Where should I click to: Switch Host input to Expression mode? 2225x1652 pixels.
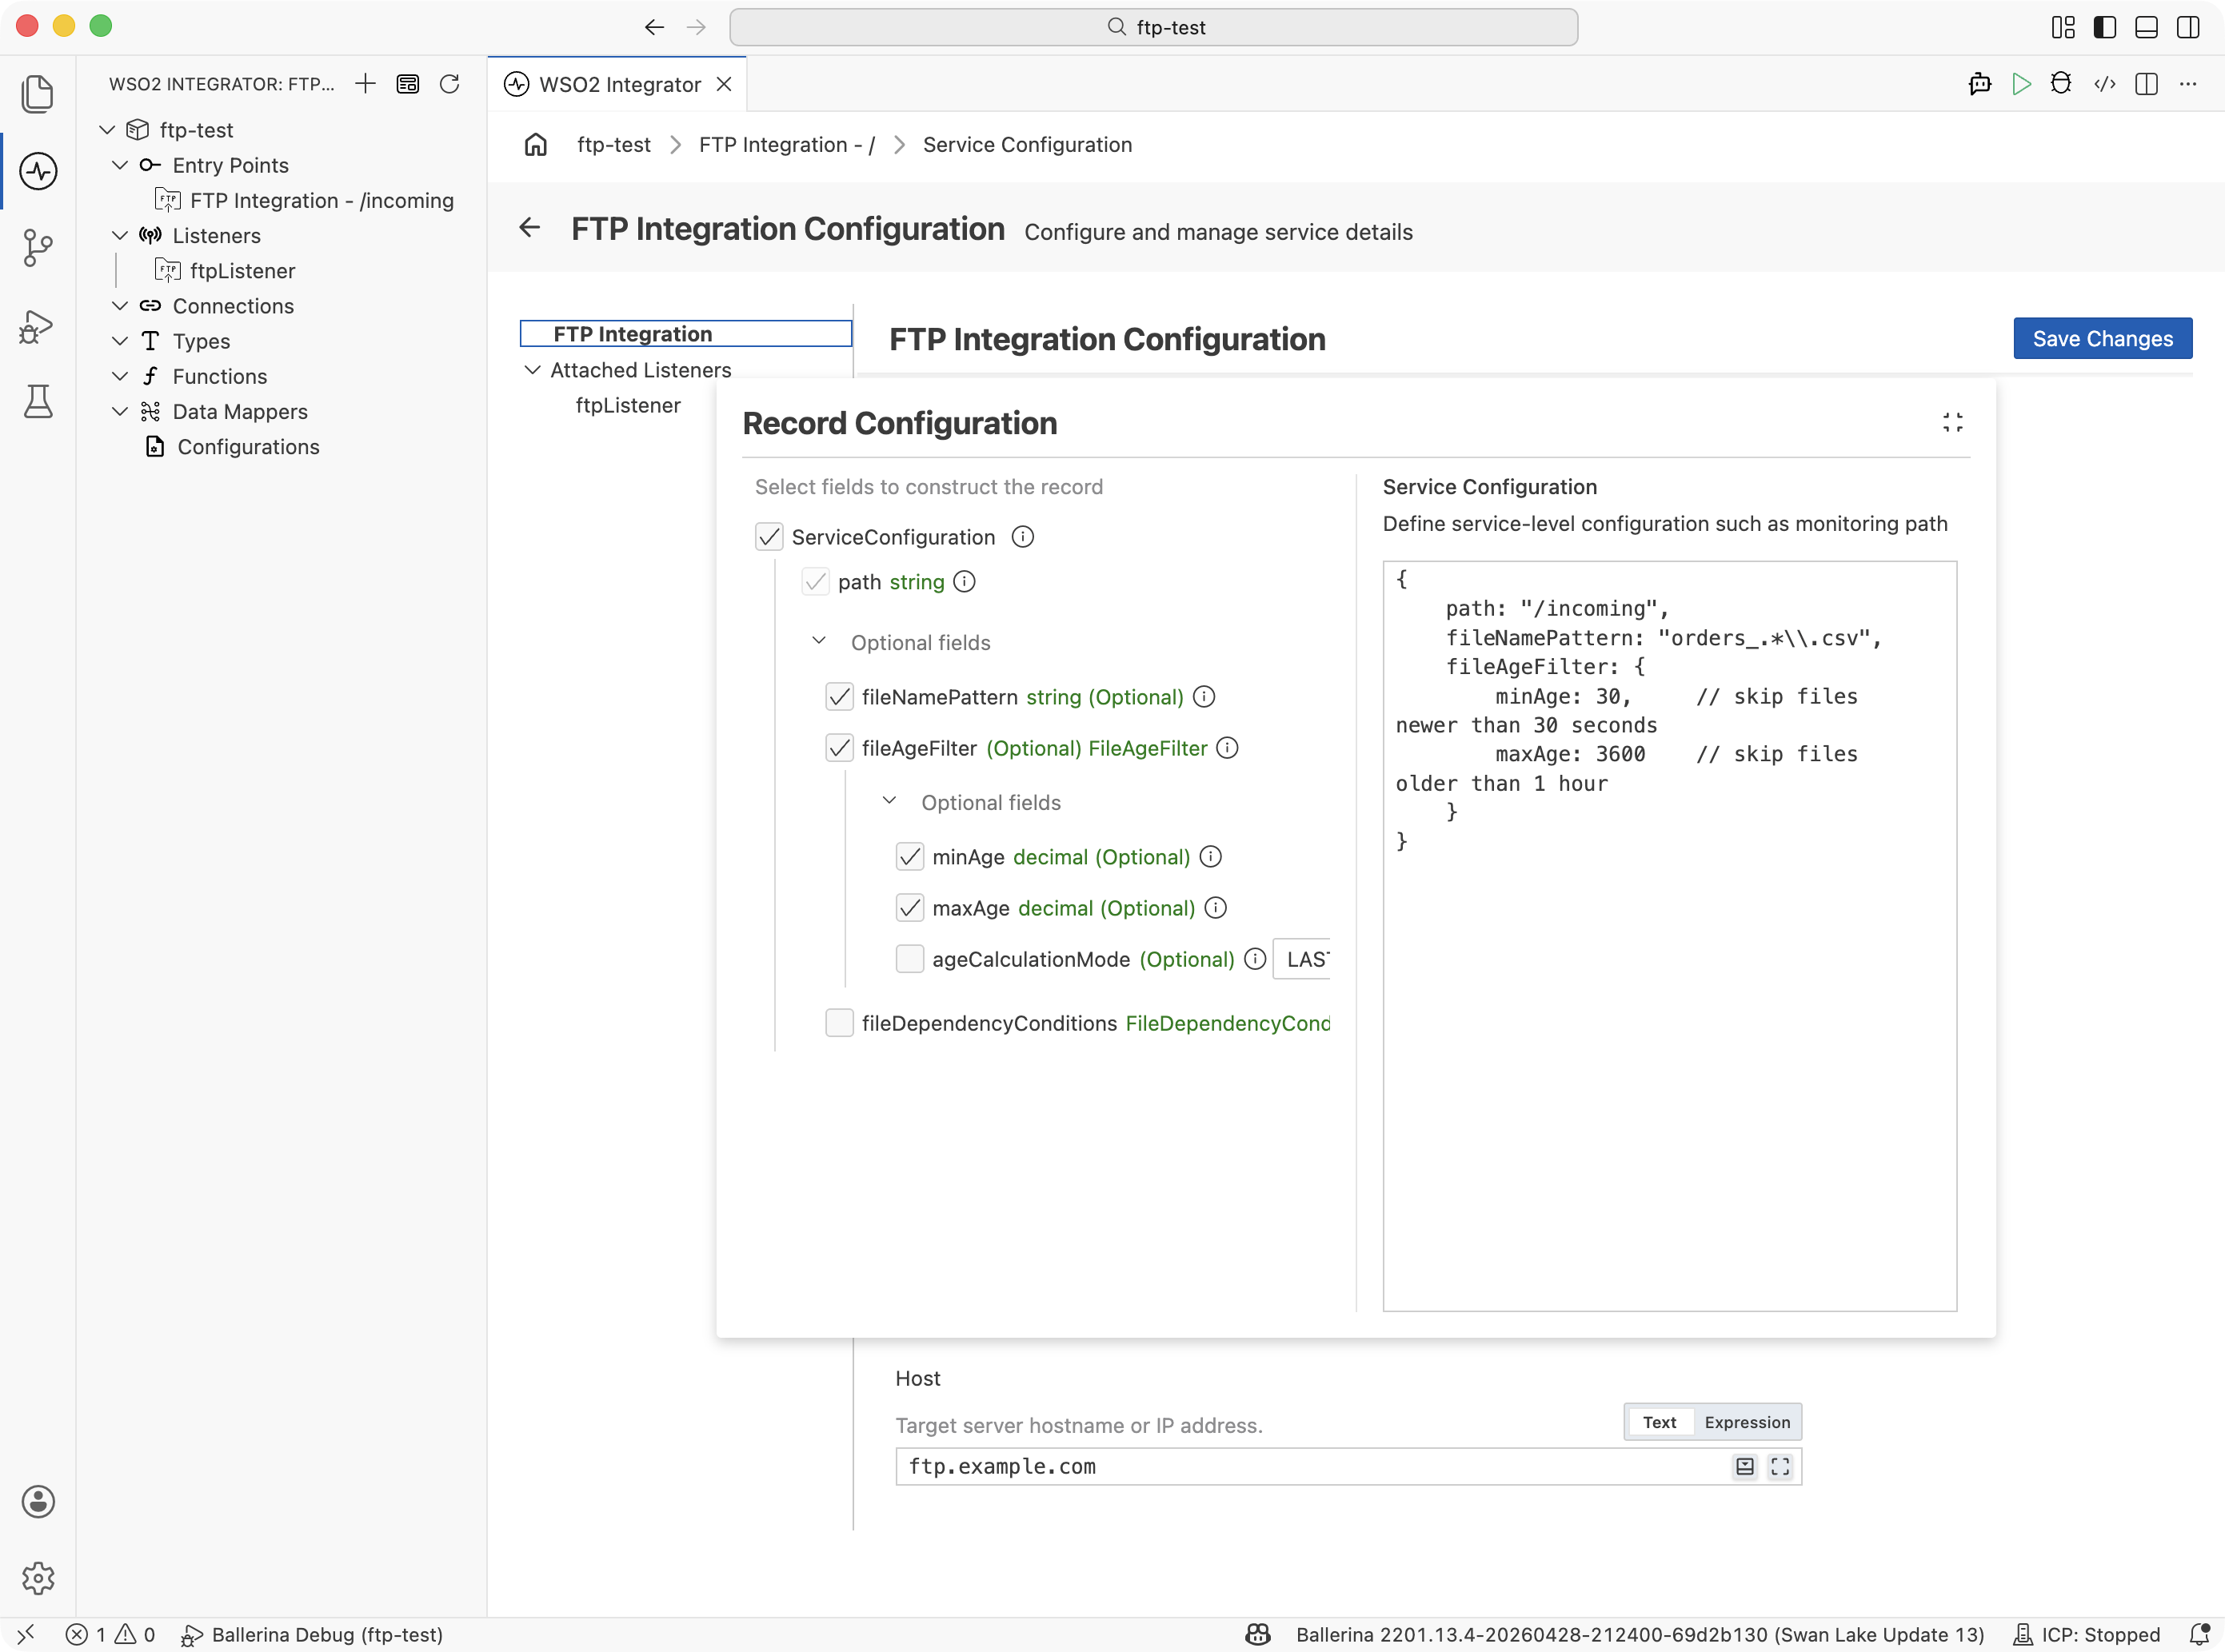pos(1747,1422)
